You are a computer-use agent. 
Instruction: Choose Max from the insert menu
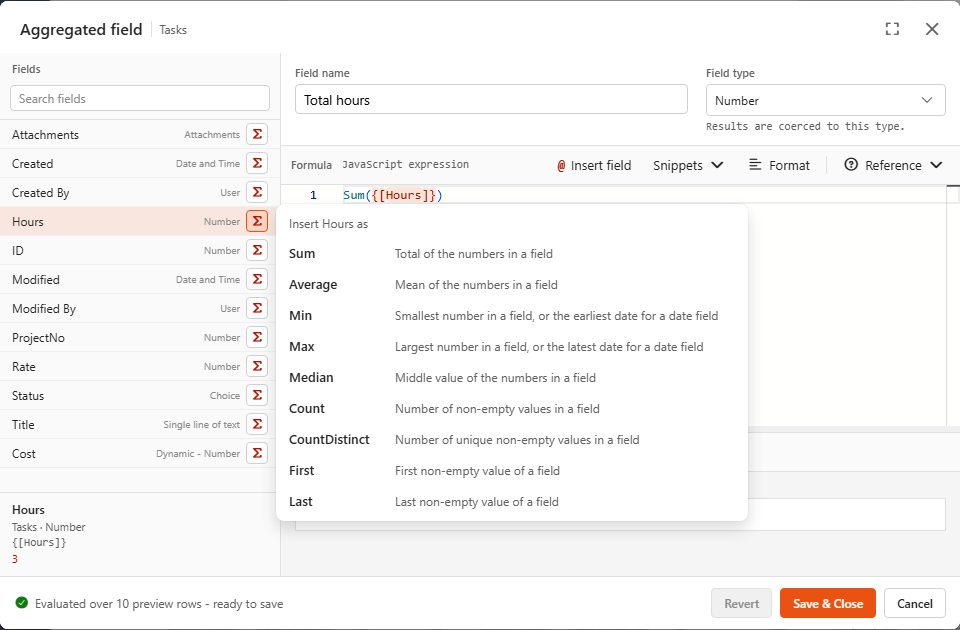[512, 347]
